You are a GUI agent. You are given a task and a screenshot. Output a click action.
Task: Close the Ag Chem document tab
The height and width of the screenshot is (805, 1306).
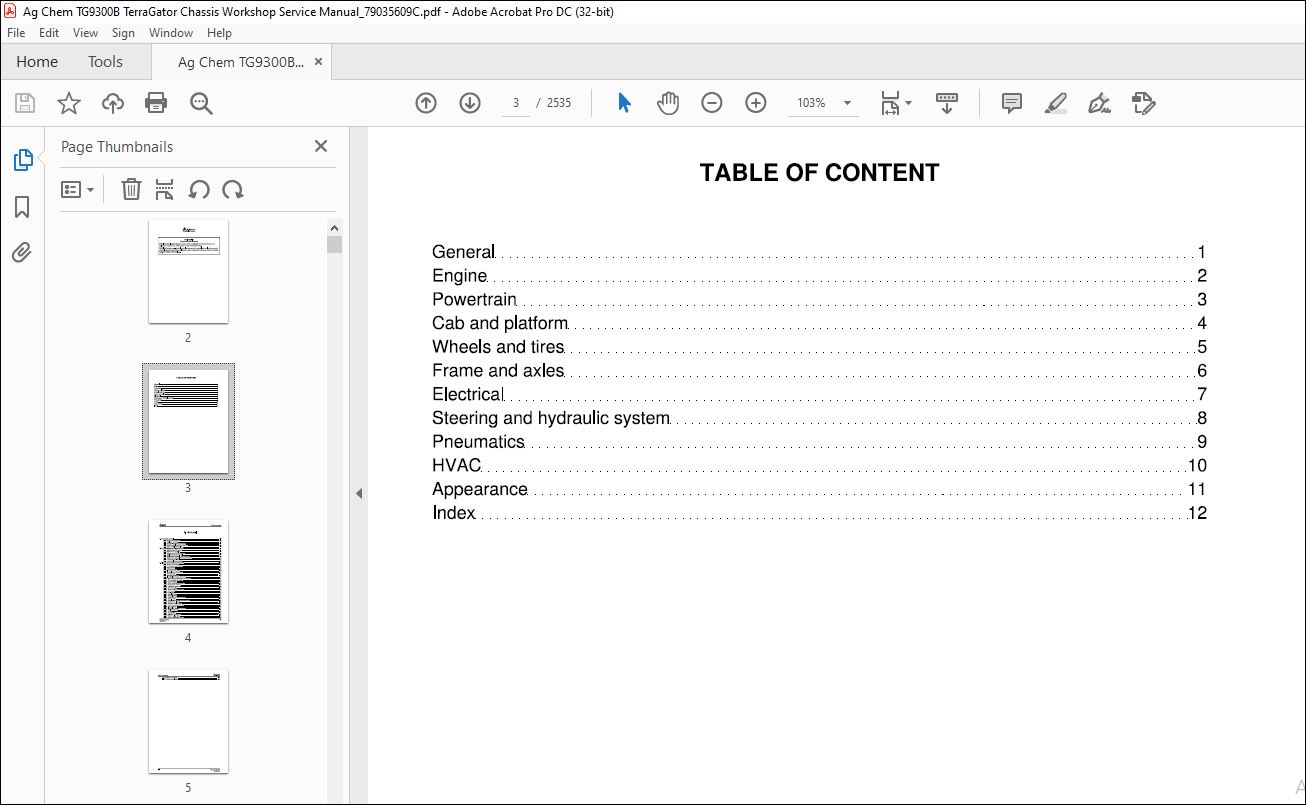pyautogui.click(x=319, y=62)
